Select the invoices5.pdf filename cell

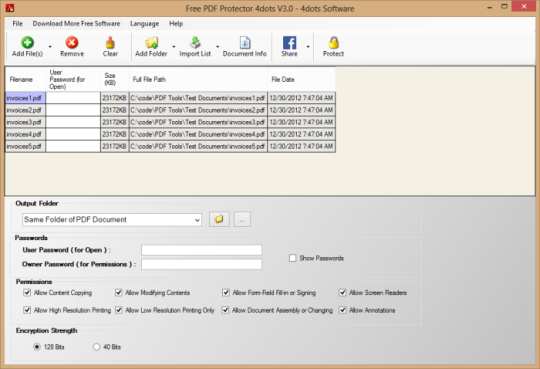pyautogui.click(x=25, y=146)
